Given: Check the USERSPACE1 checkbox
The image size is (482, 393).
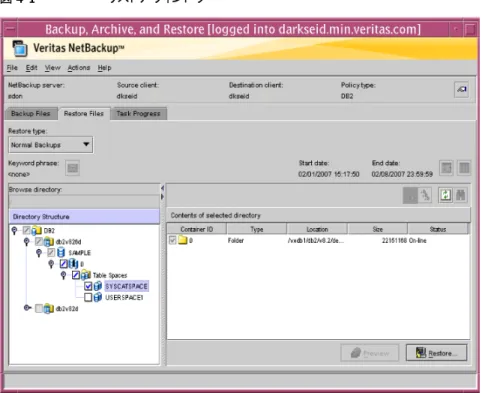Looking at the screenshot, I should pos(88,297).
